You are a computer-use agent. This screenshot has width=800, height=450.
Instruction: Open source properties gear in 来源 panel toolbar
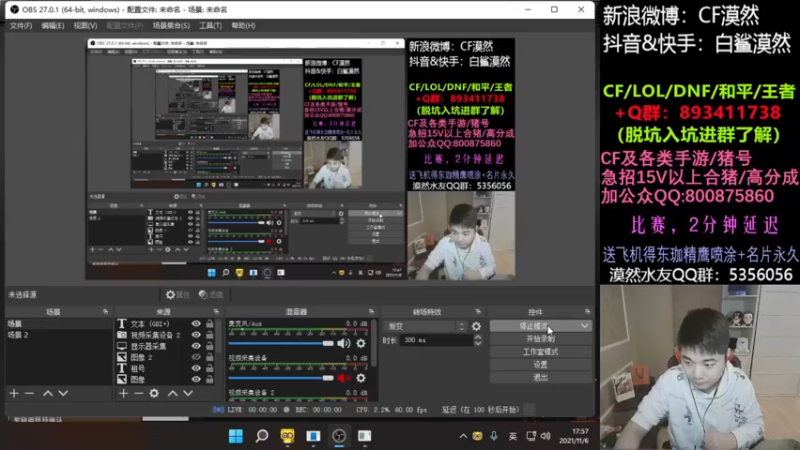tap(154, 393)
